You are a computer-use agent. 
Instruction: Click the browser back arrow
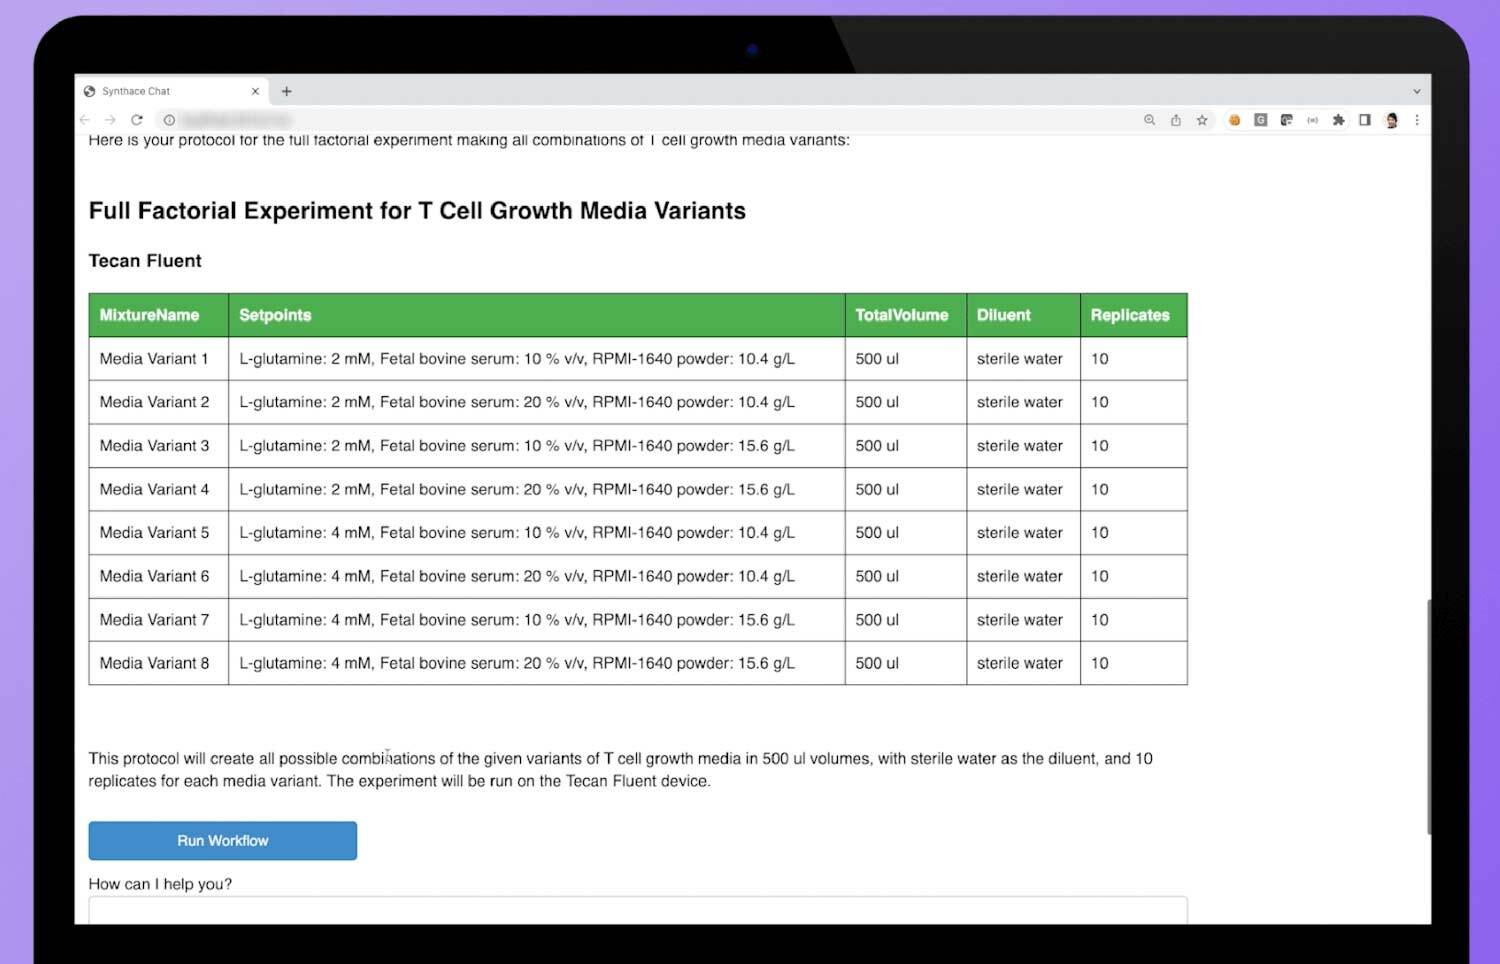coord(85,120)
